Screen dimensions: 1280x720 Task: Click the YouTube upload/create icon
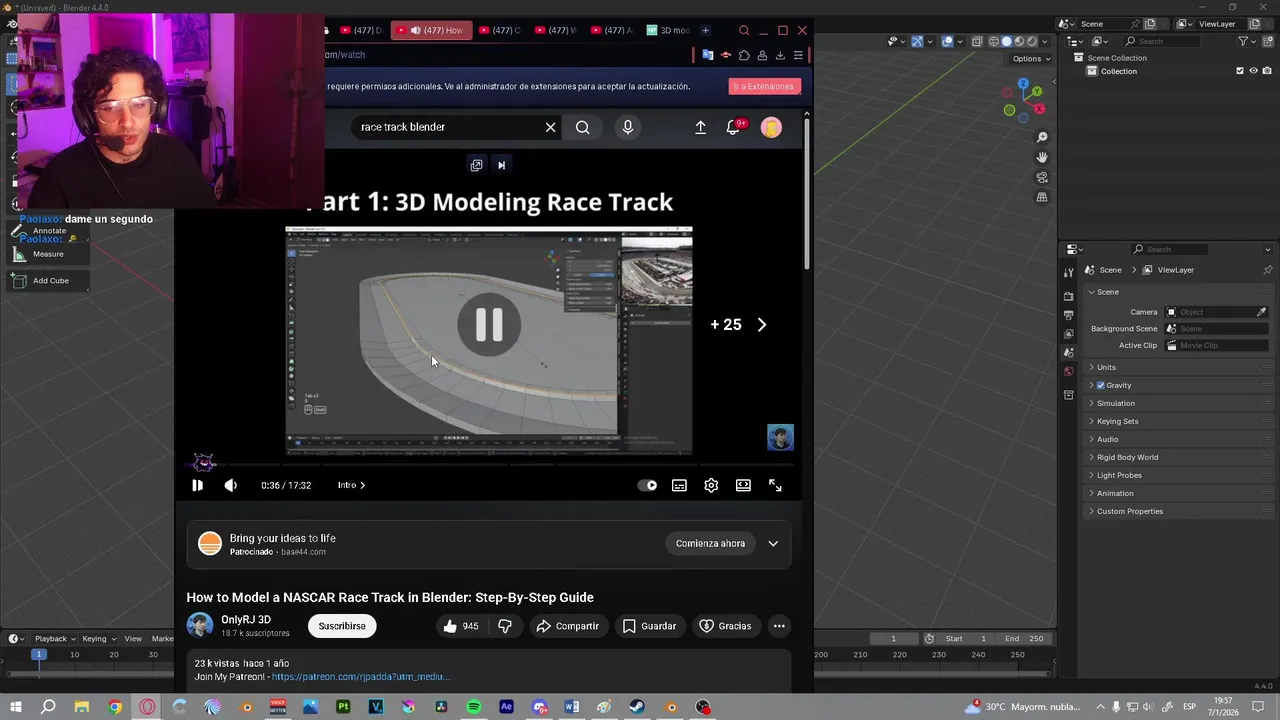point(700,127)
